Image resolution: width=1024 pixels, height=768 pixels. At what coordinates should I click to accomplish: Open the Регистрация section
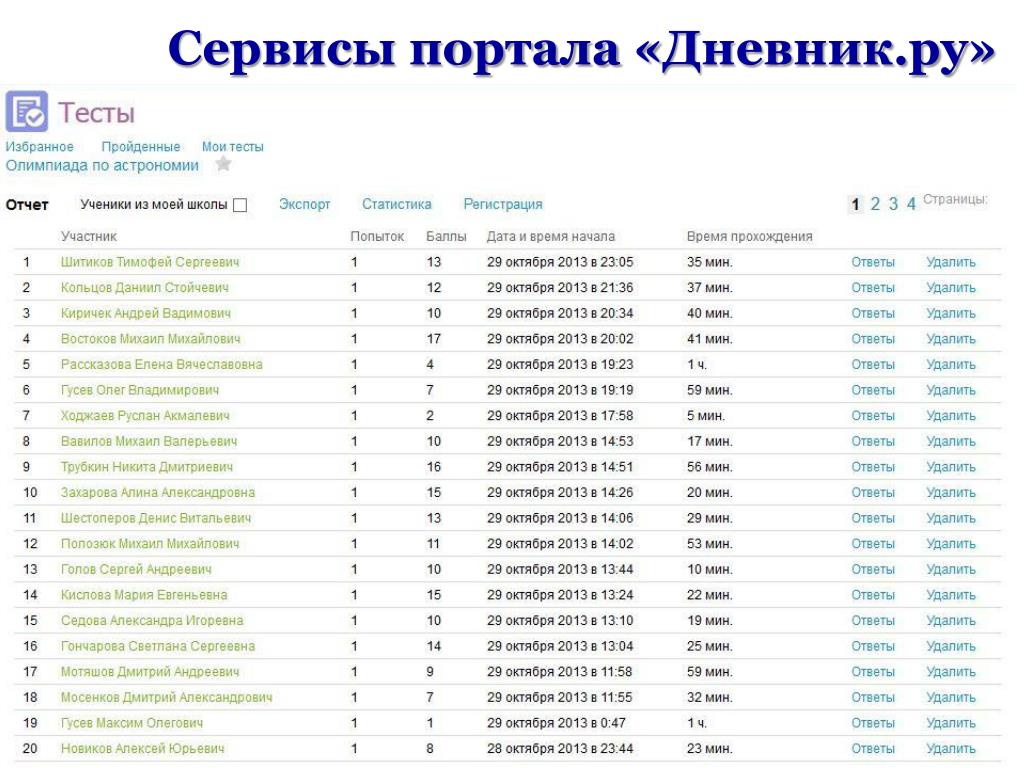[x=503, y=204]
